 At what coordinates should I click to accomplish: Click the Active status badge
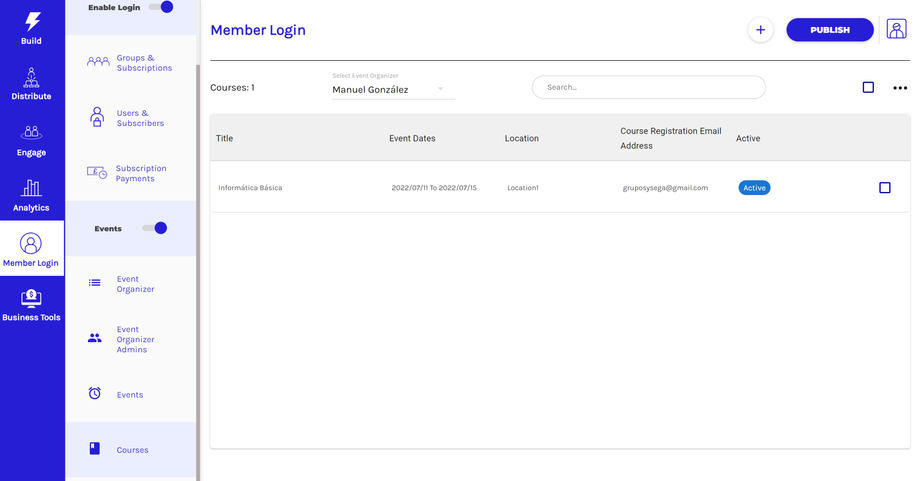(x=754, y=188)
